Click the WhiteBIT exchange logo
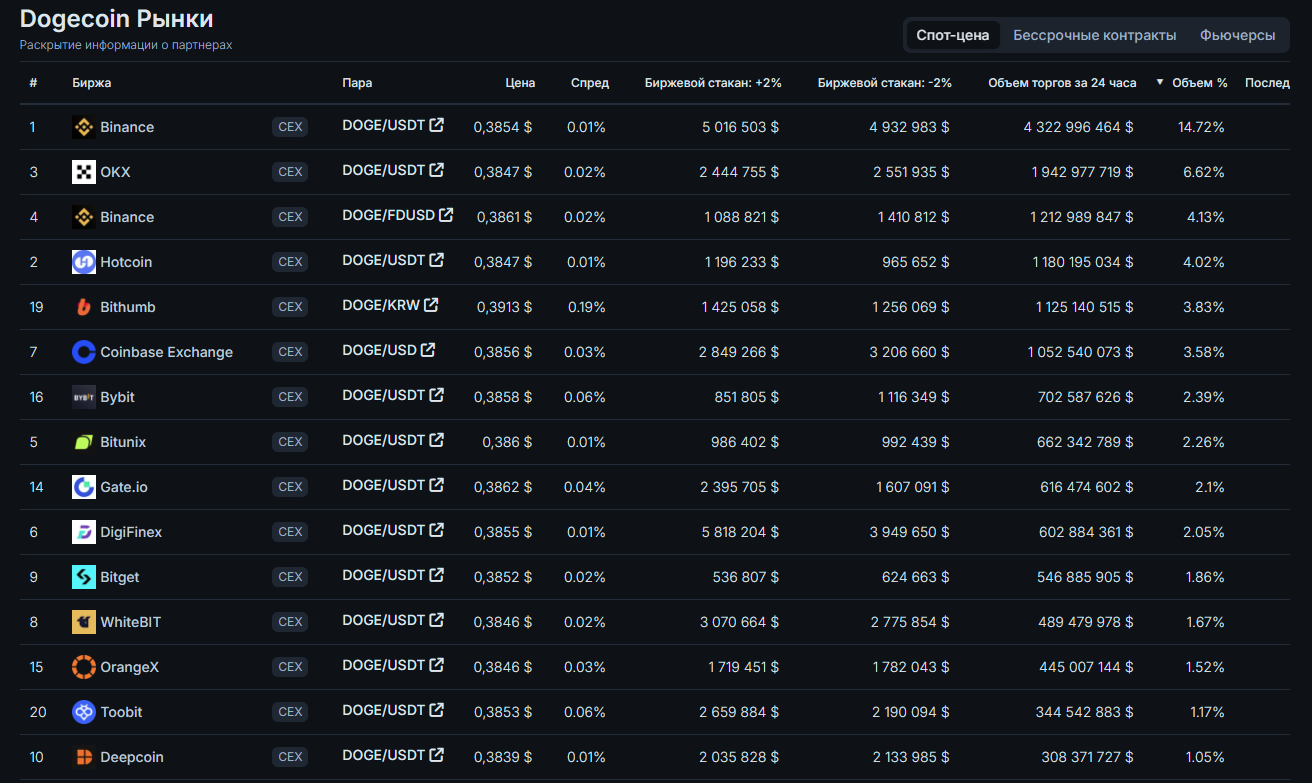Screen dimensions: 1312x783 pos(84,622)
